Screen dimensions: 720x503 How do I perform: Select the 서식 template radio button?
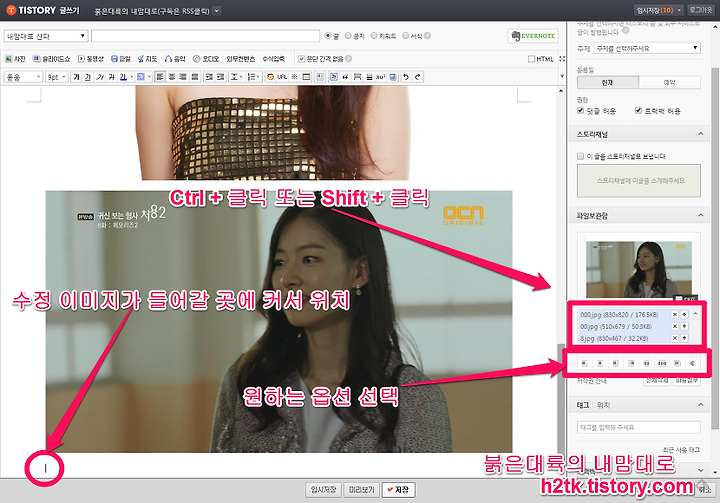405,35
